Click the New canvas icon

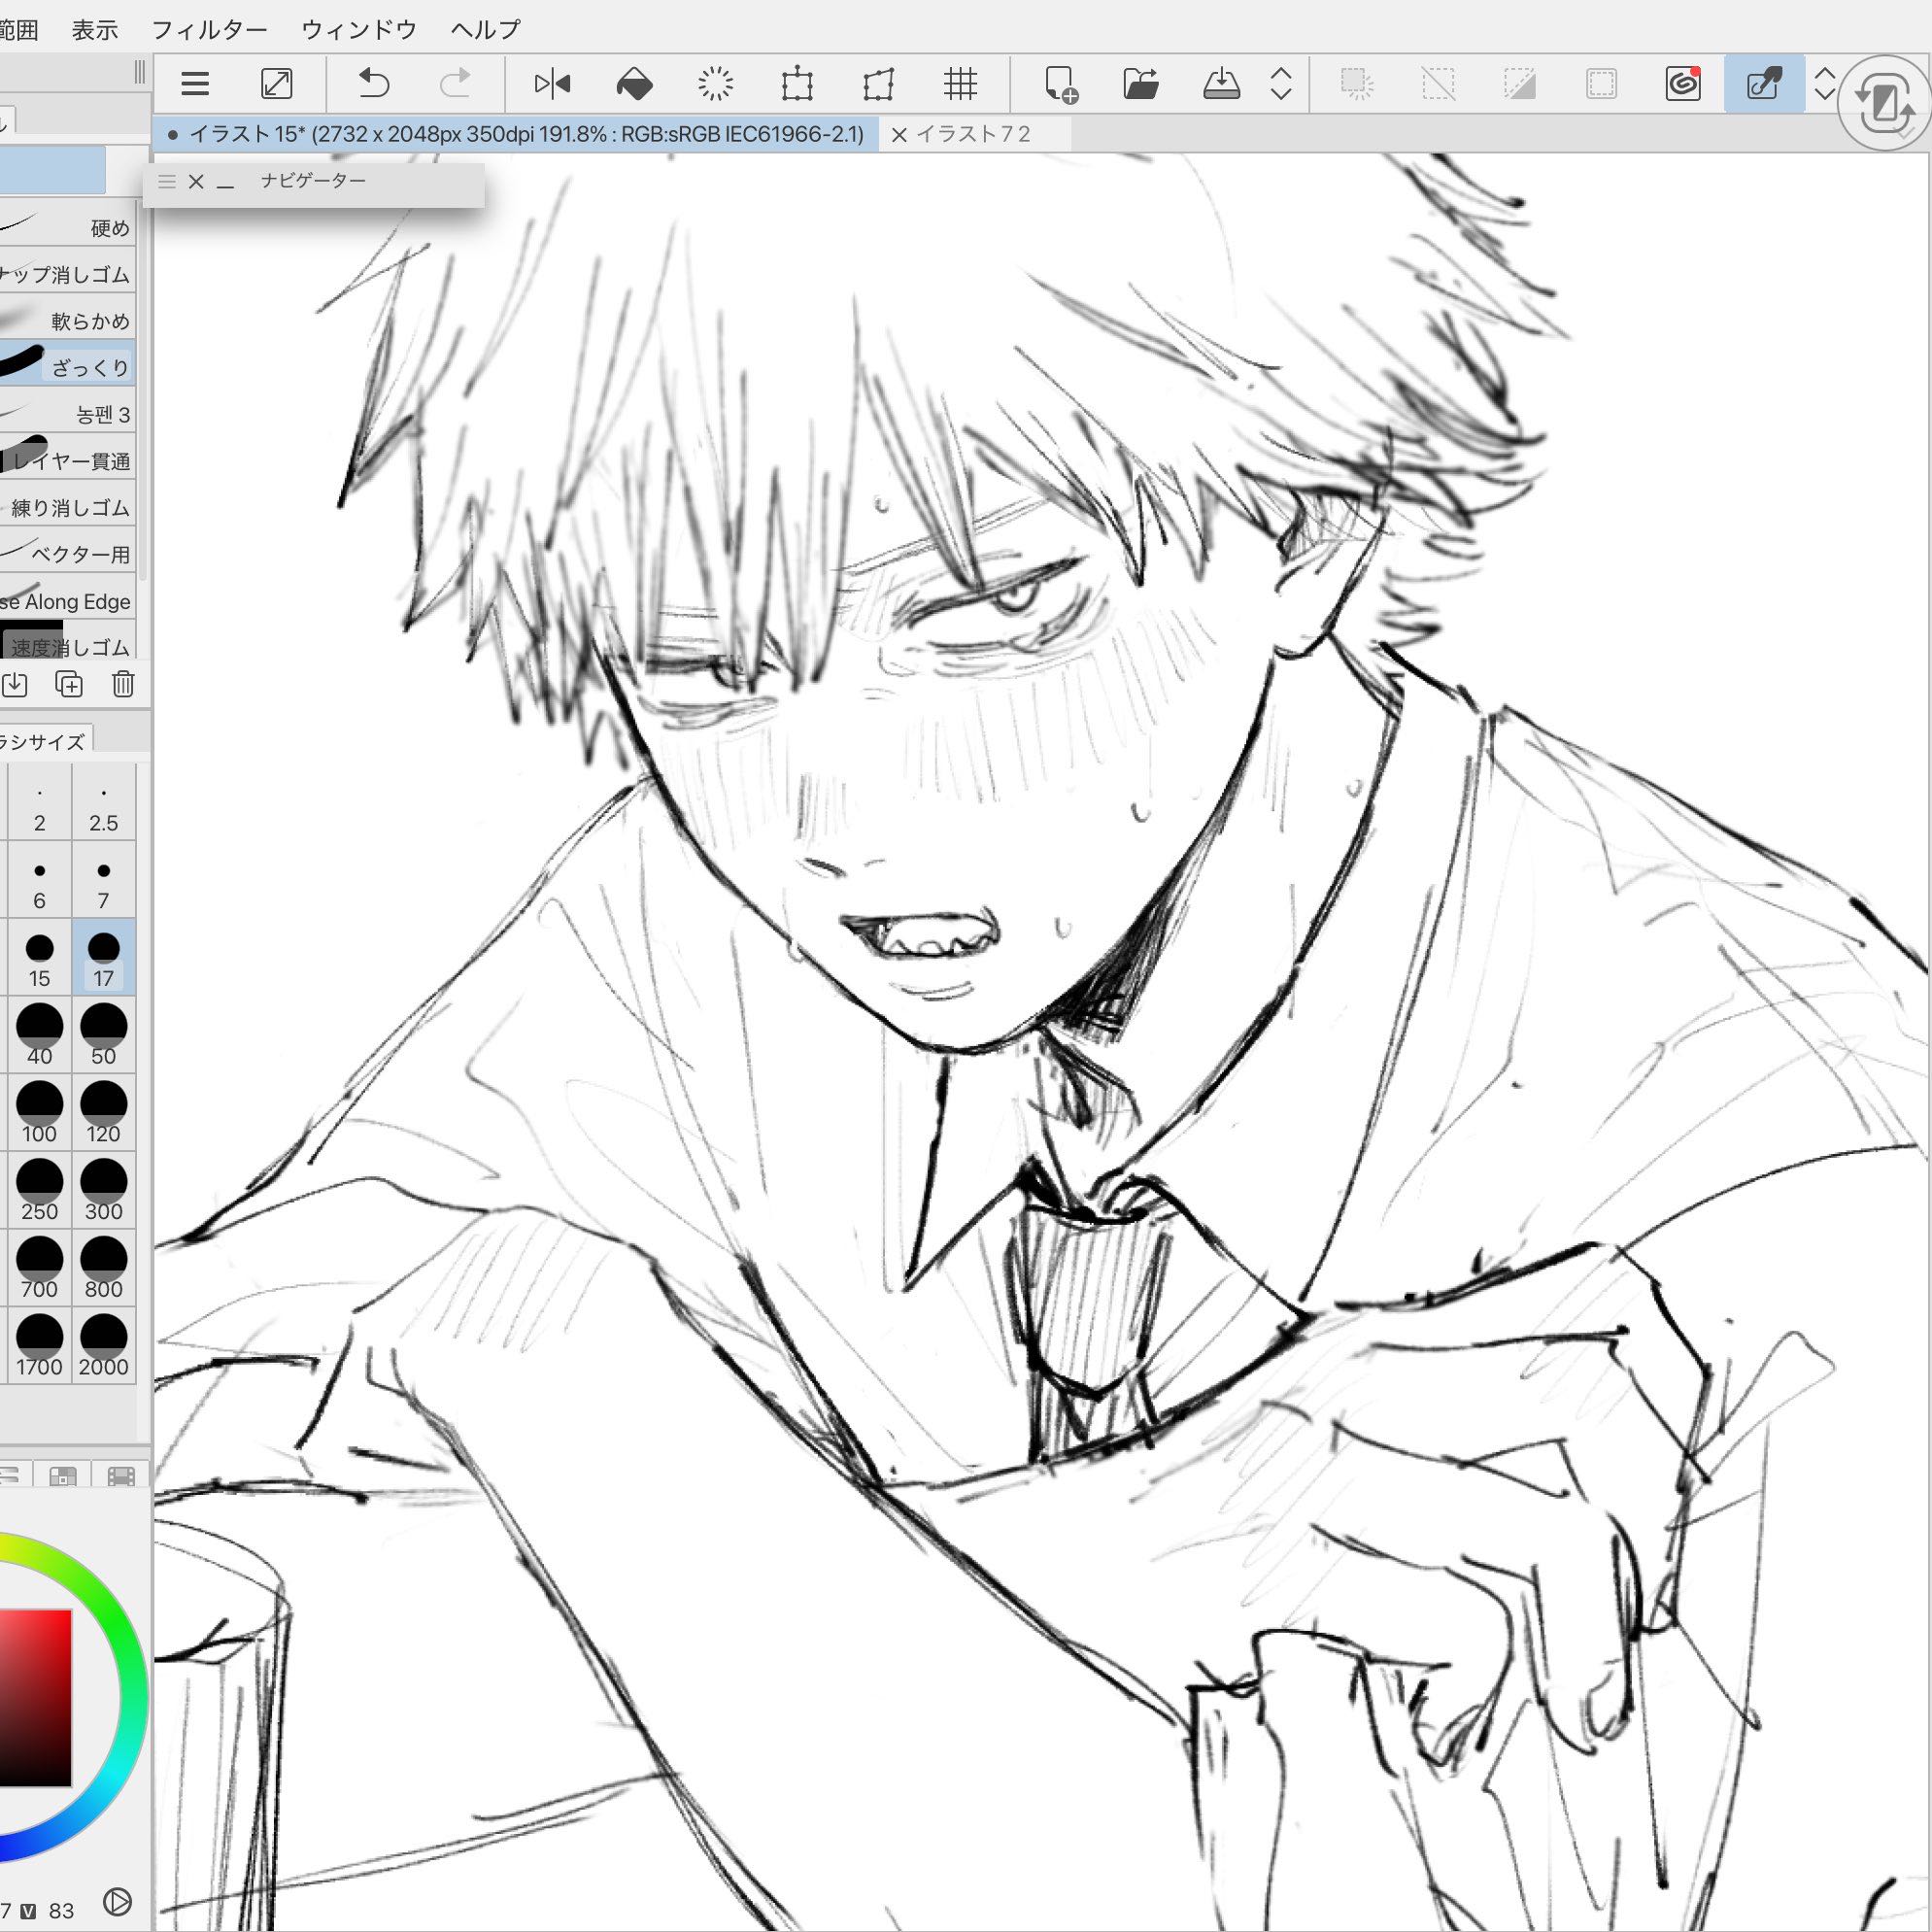pyautogui.click(x=1059, y=84)
